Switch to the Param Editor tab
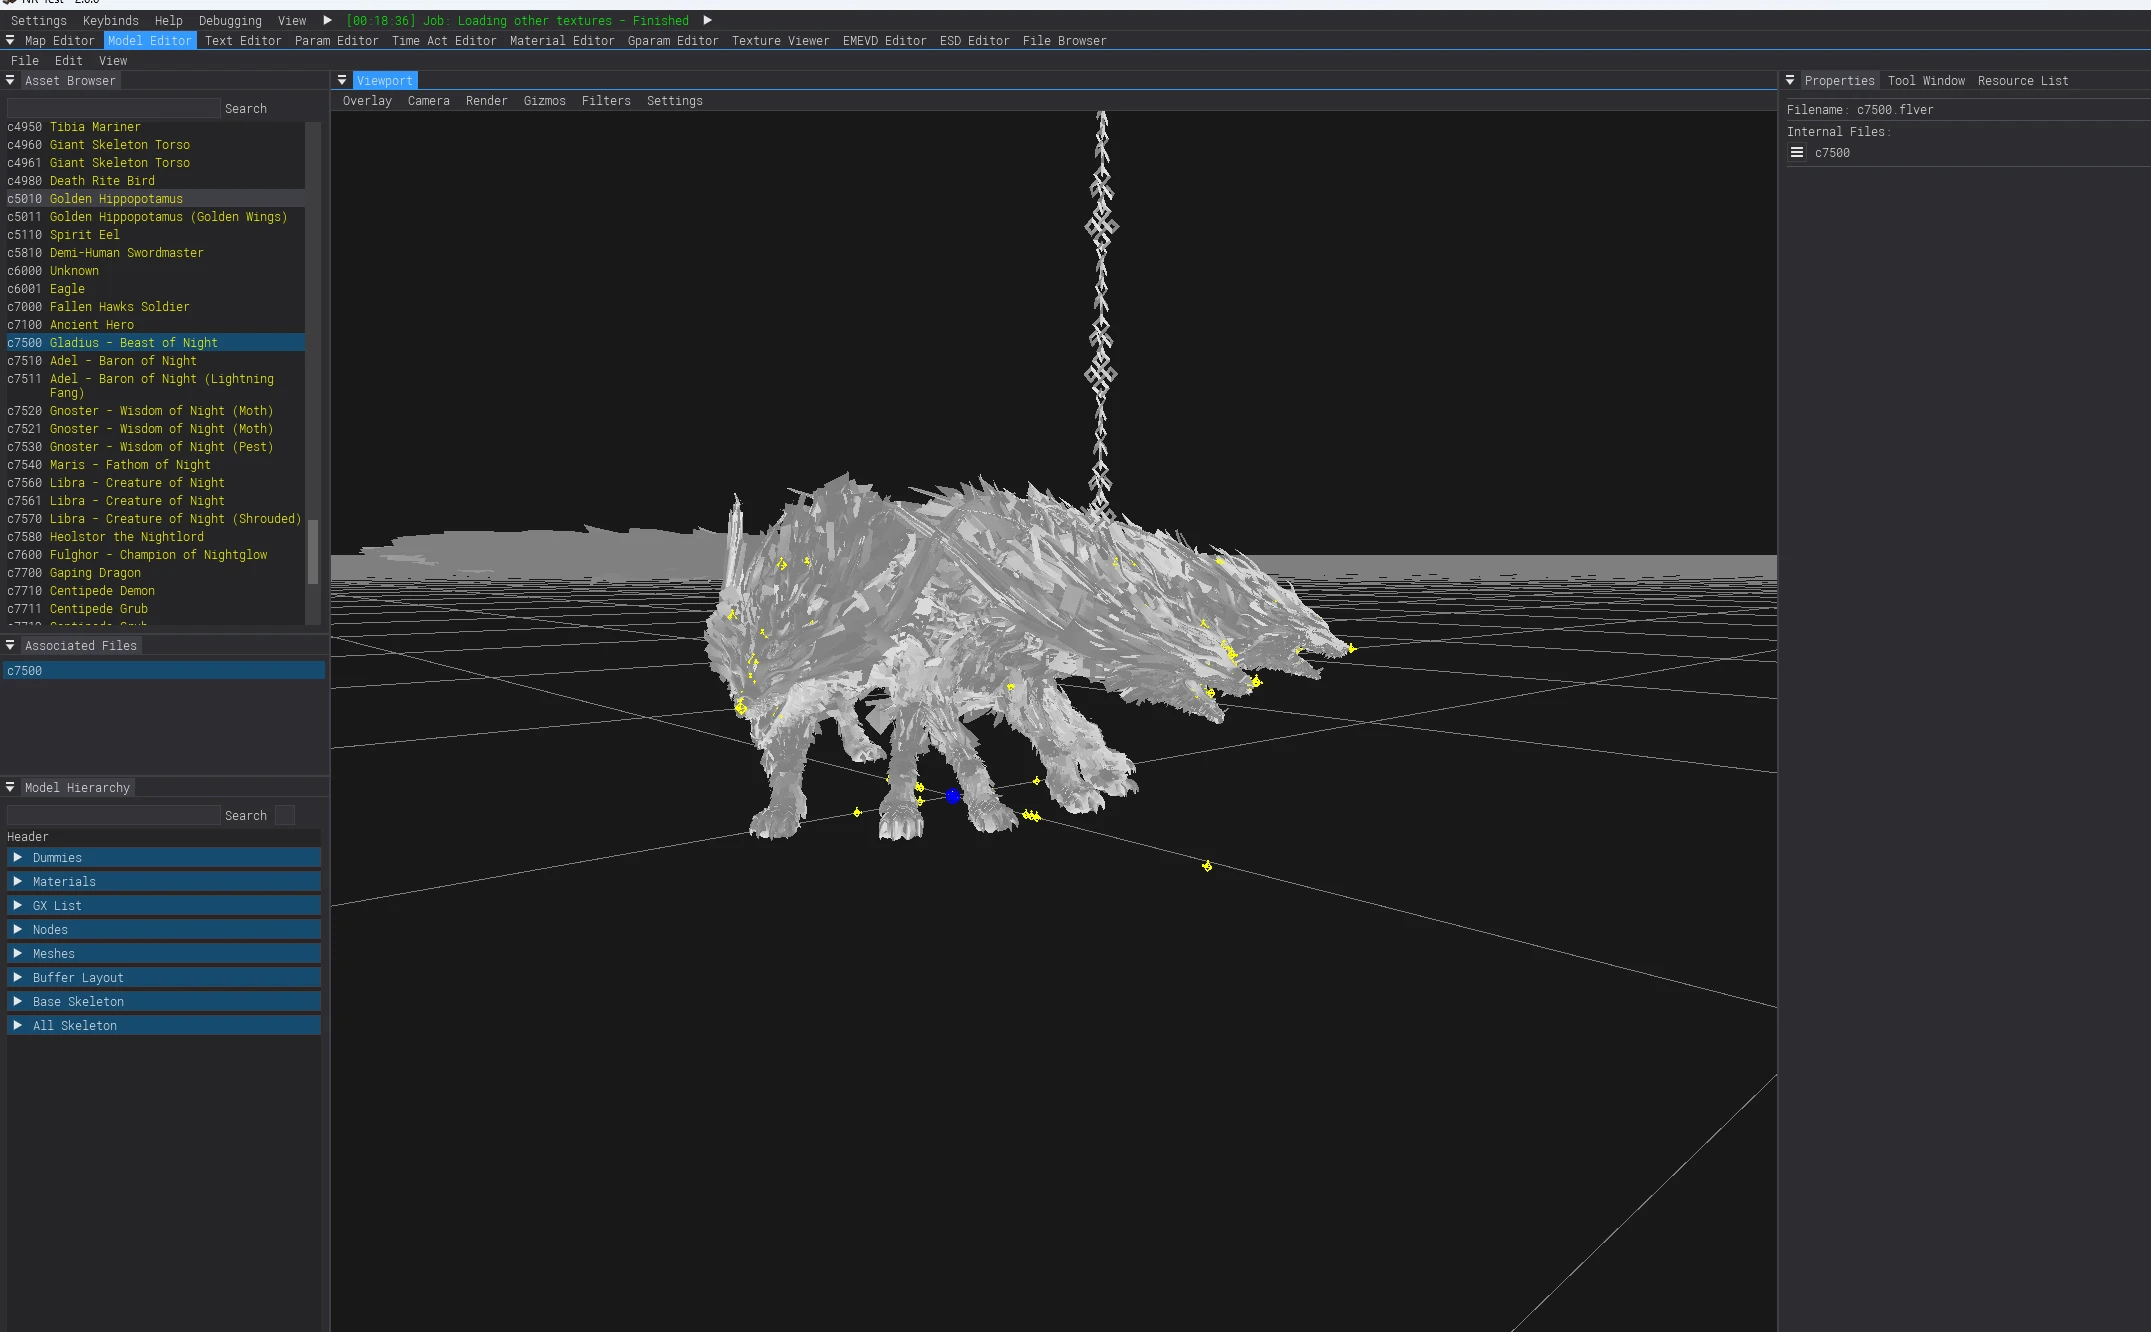2151x1332 pixels. coord(336,41)
